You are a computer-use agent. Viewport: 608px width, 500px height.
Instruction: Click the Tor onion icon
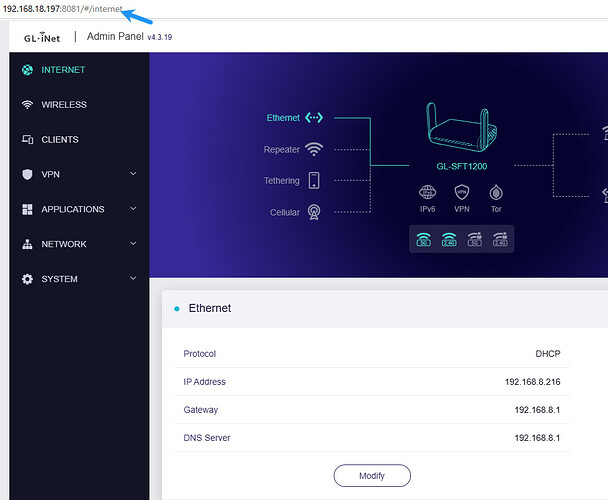[x=495, y=192]
